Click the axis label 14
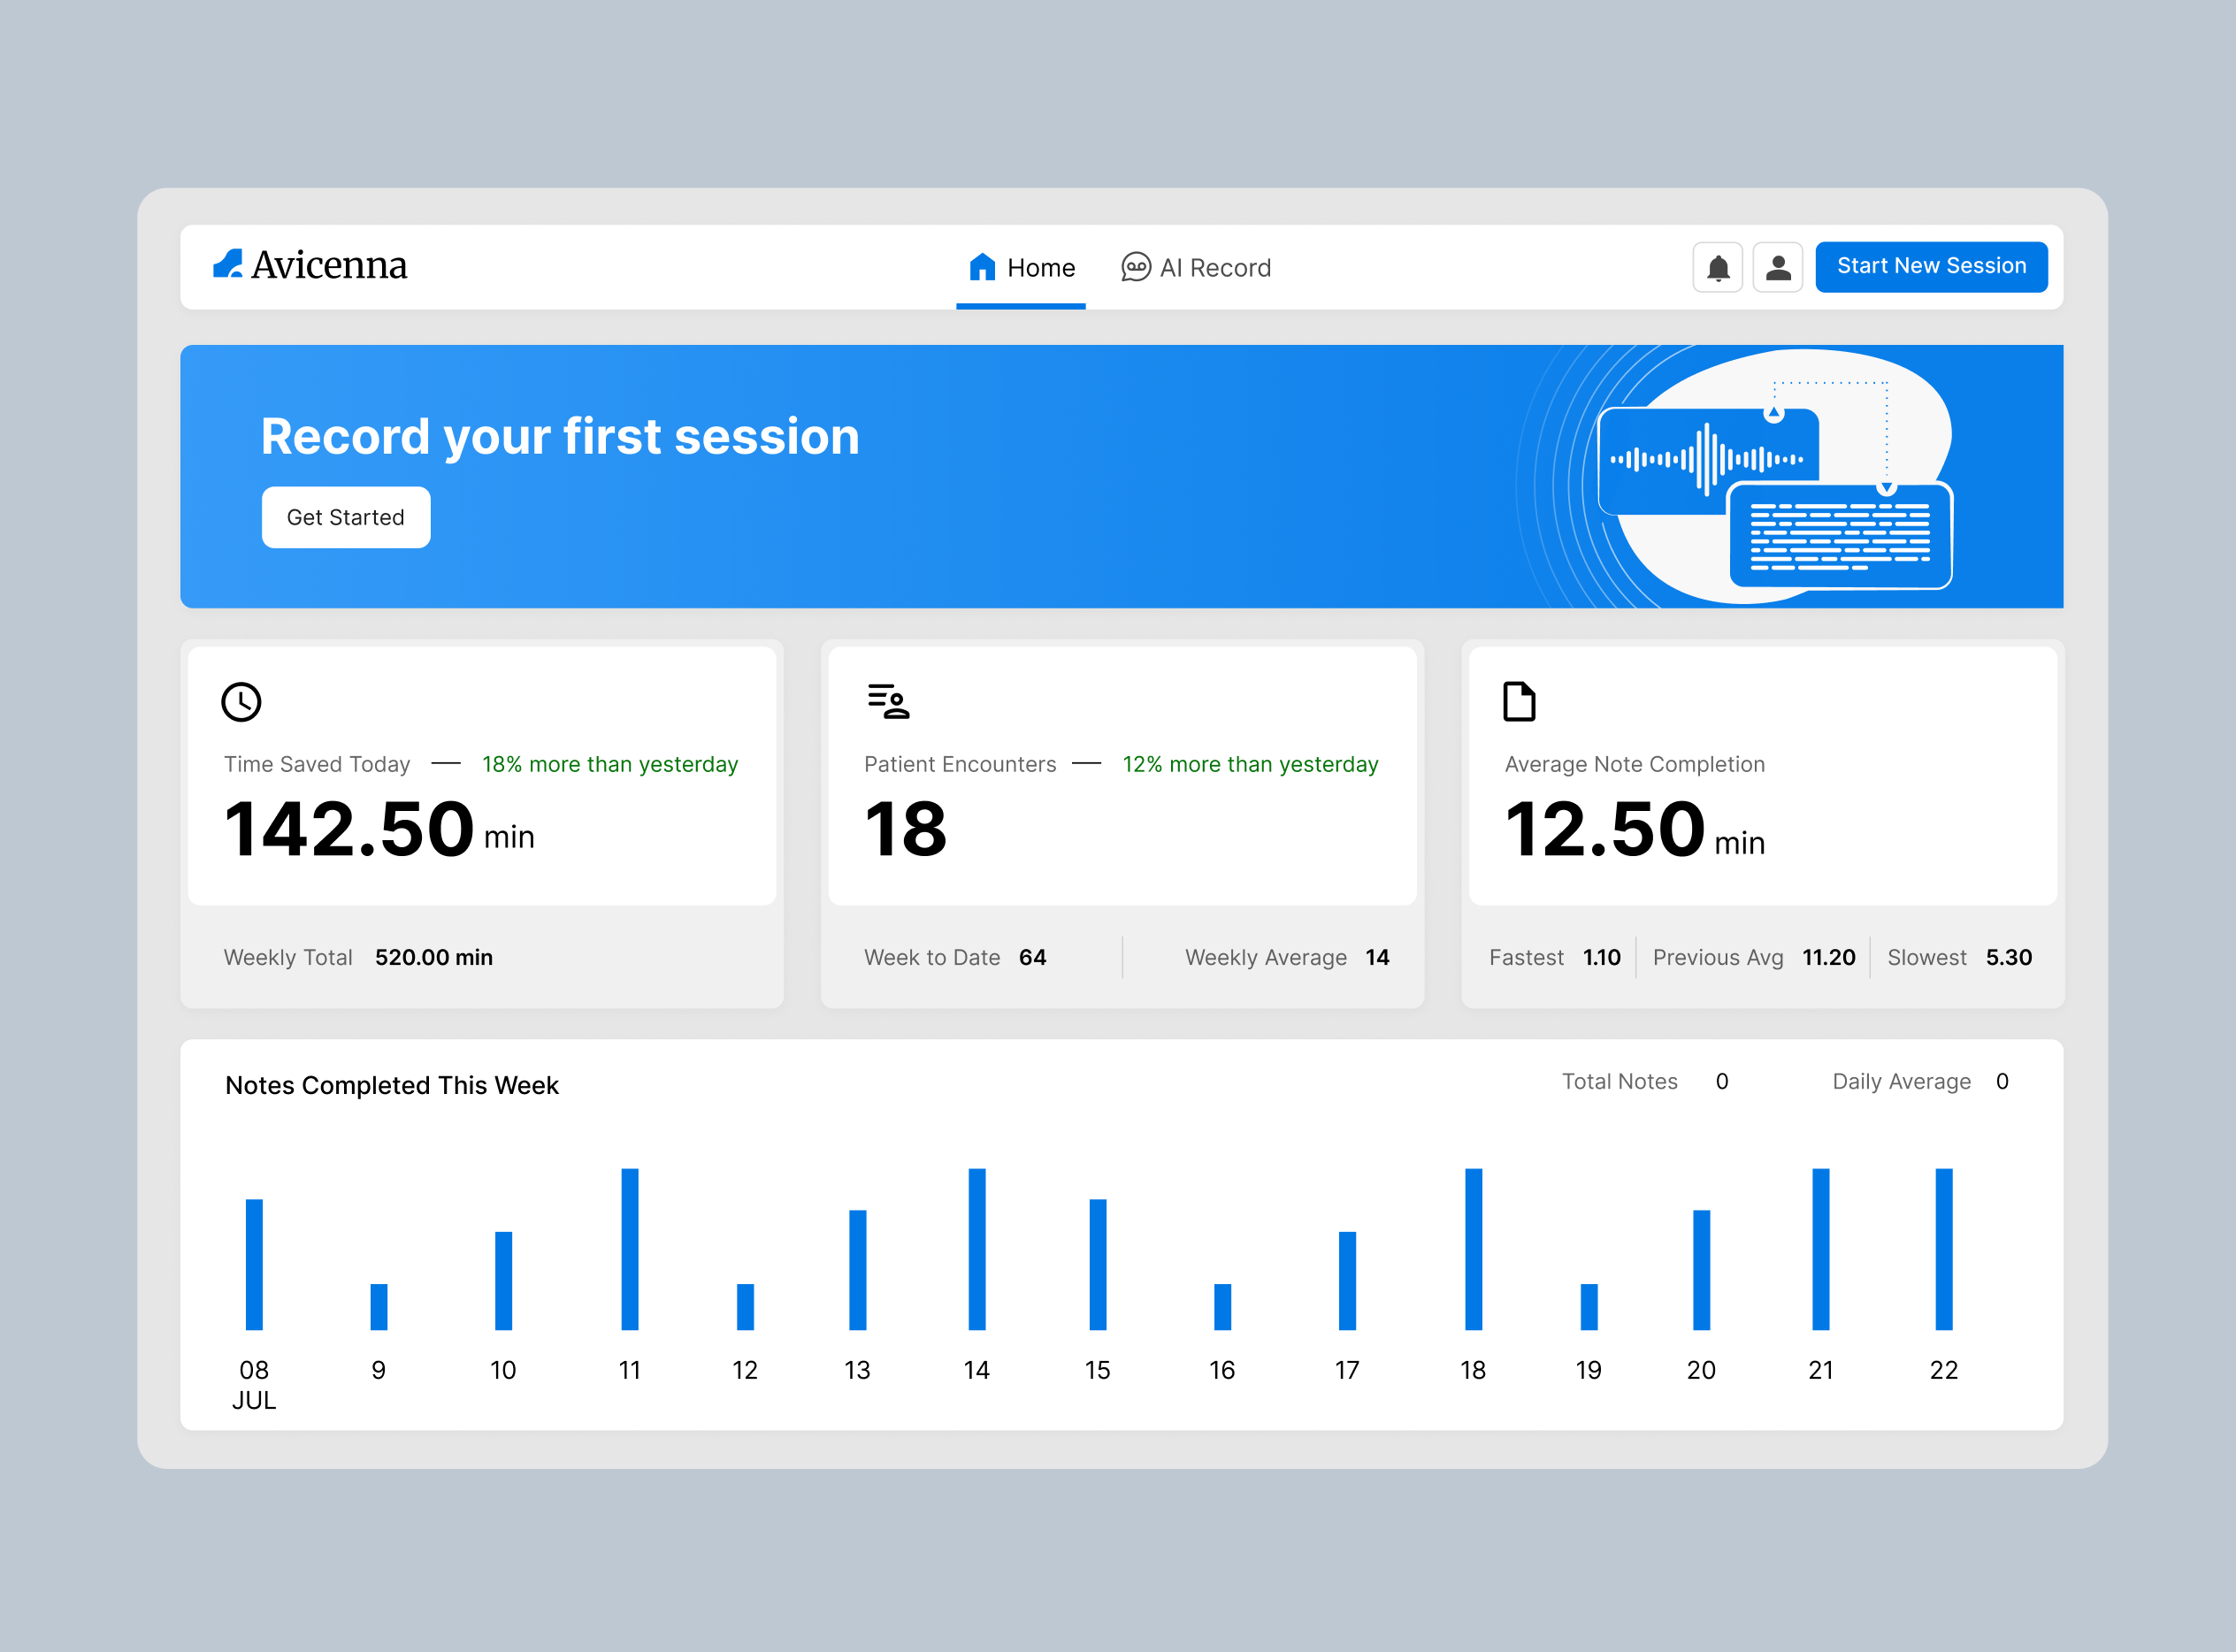Image resolution: width=2236 pixels, height=1652 pixels. click(x=977, y=1370)
